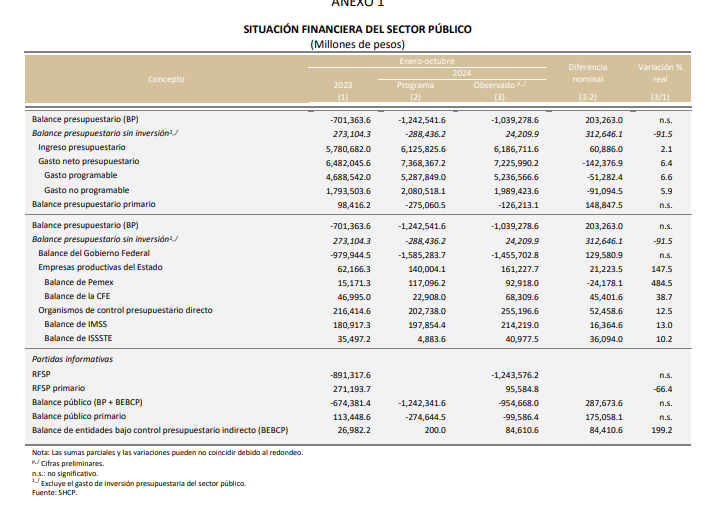Click the 'Fuente: SHCP.' source line
Viewport: 706px width, 517px height.
(x=54, y=492)
